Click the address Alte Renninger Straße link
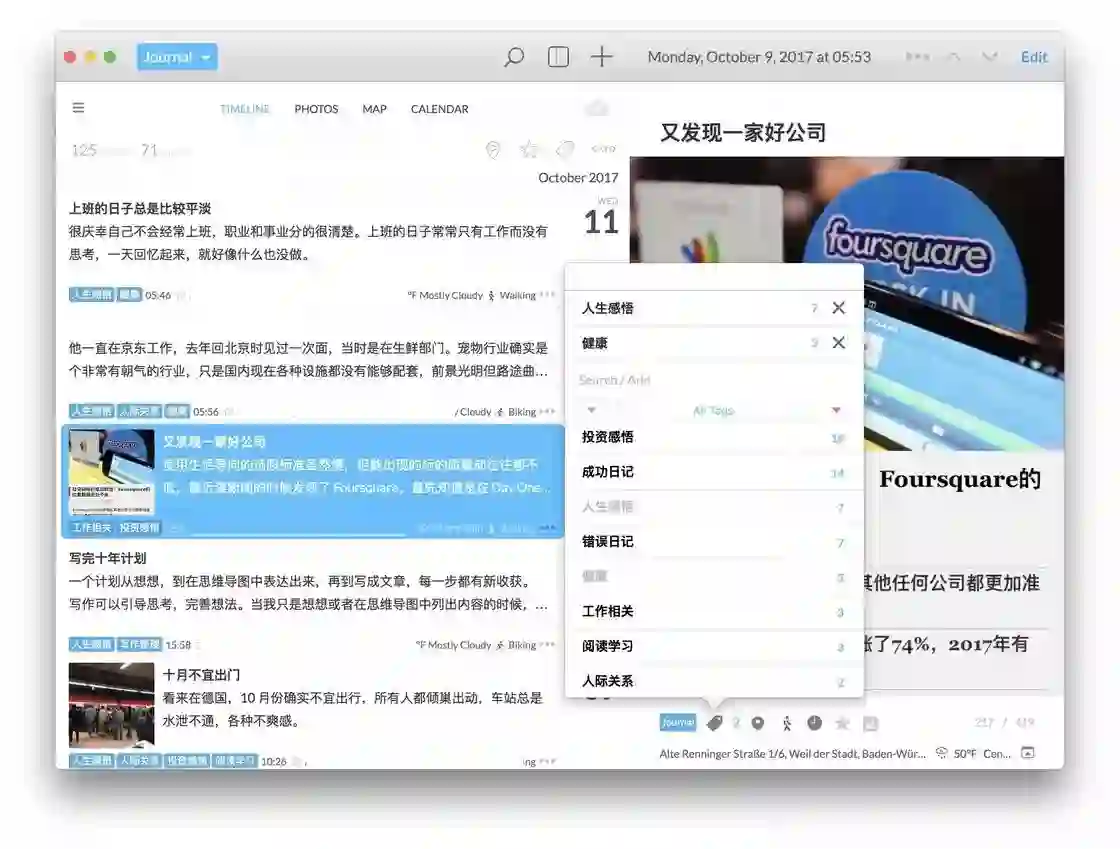This screenshot has height=849, width=1120. click(x=792, y=753)
